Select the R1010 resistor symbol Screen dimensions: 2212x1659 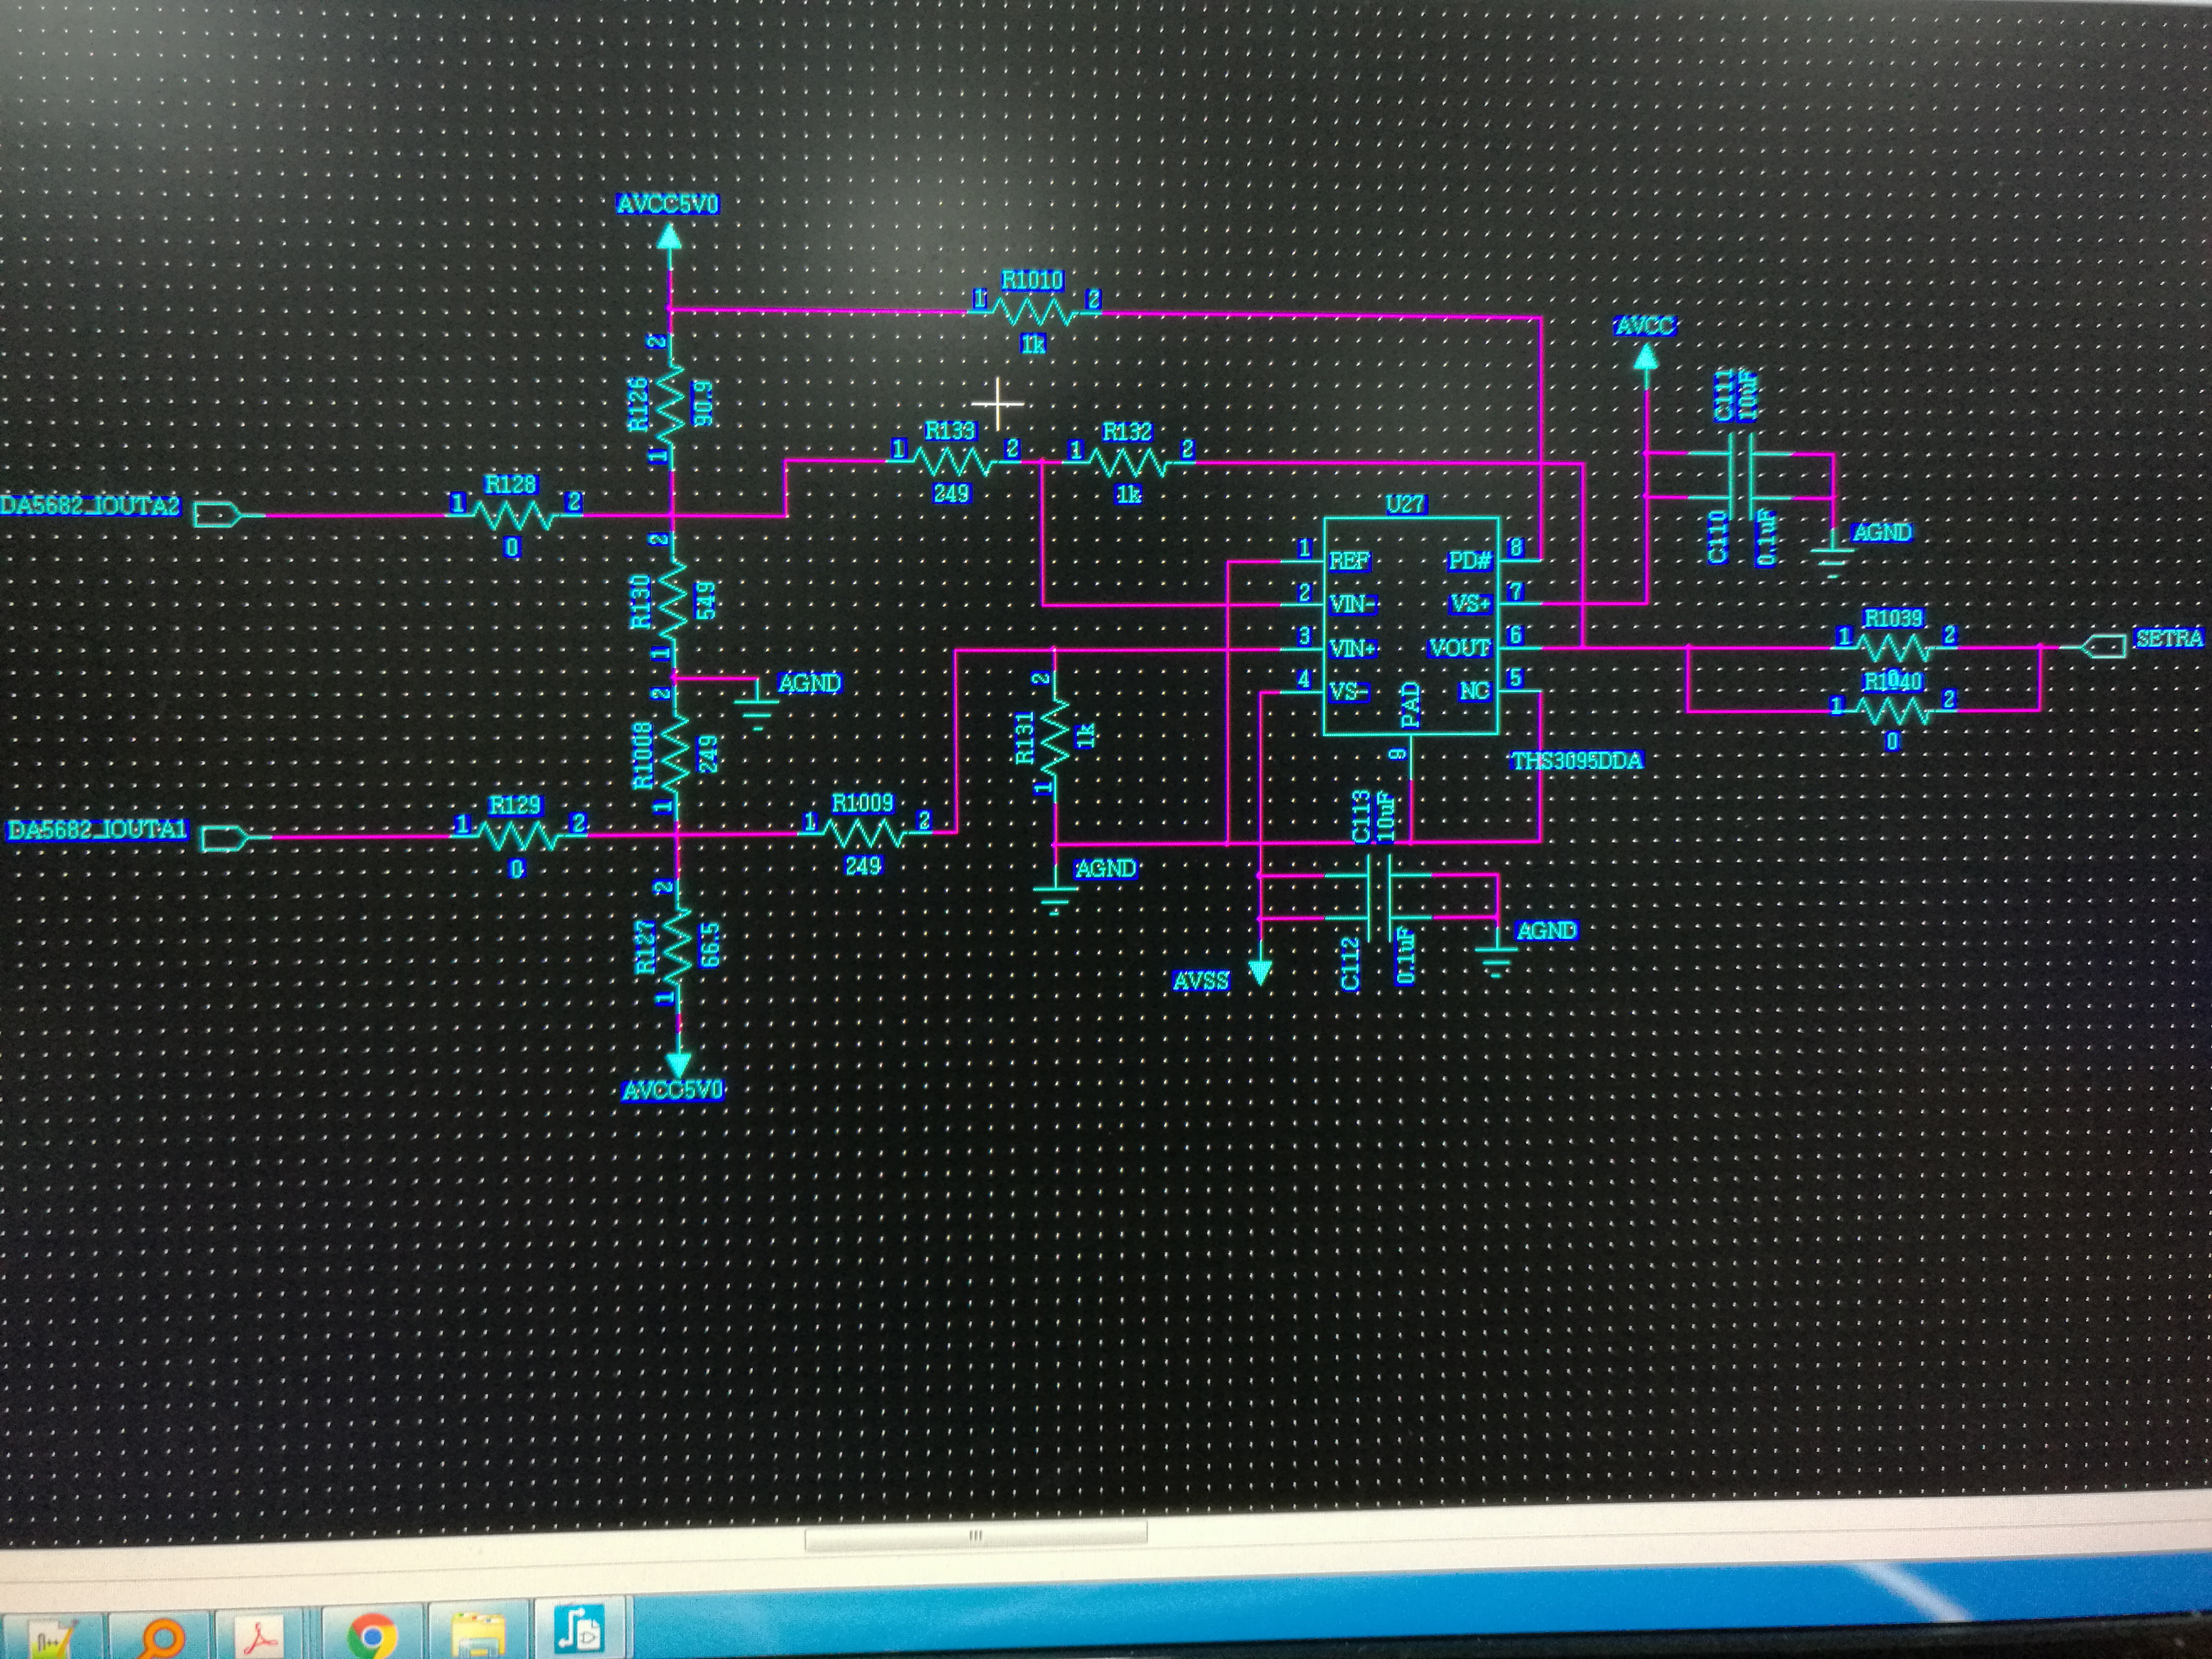[x=1035, y=313]
